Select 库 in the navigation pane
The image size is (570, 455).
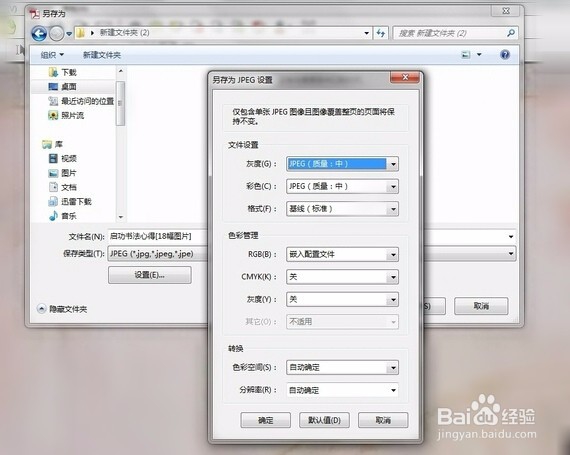click(52, 144)
